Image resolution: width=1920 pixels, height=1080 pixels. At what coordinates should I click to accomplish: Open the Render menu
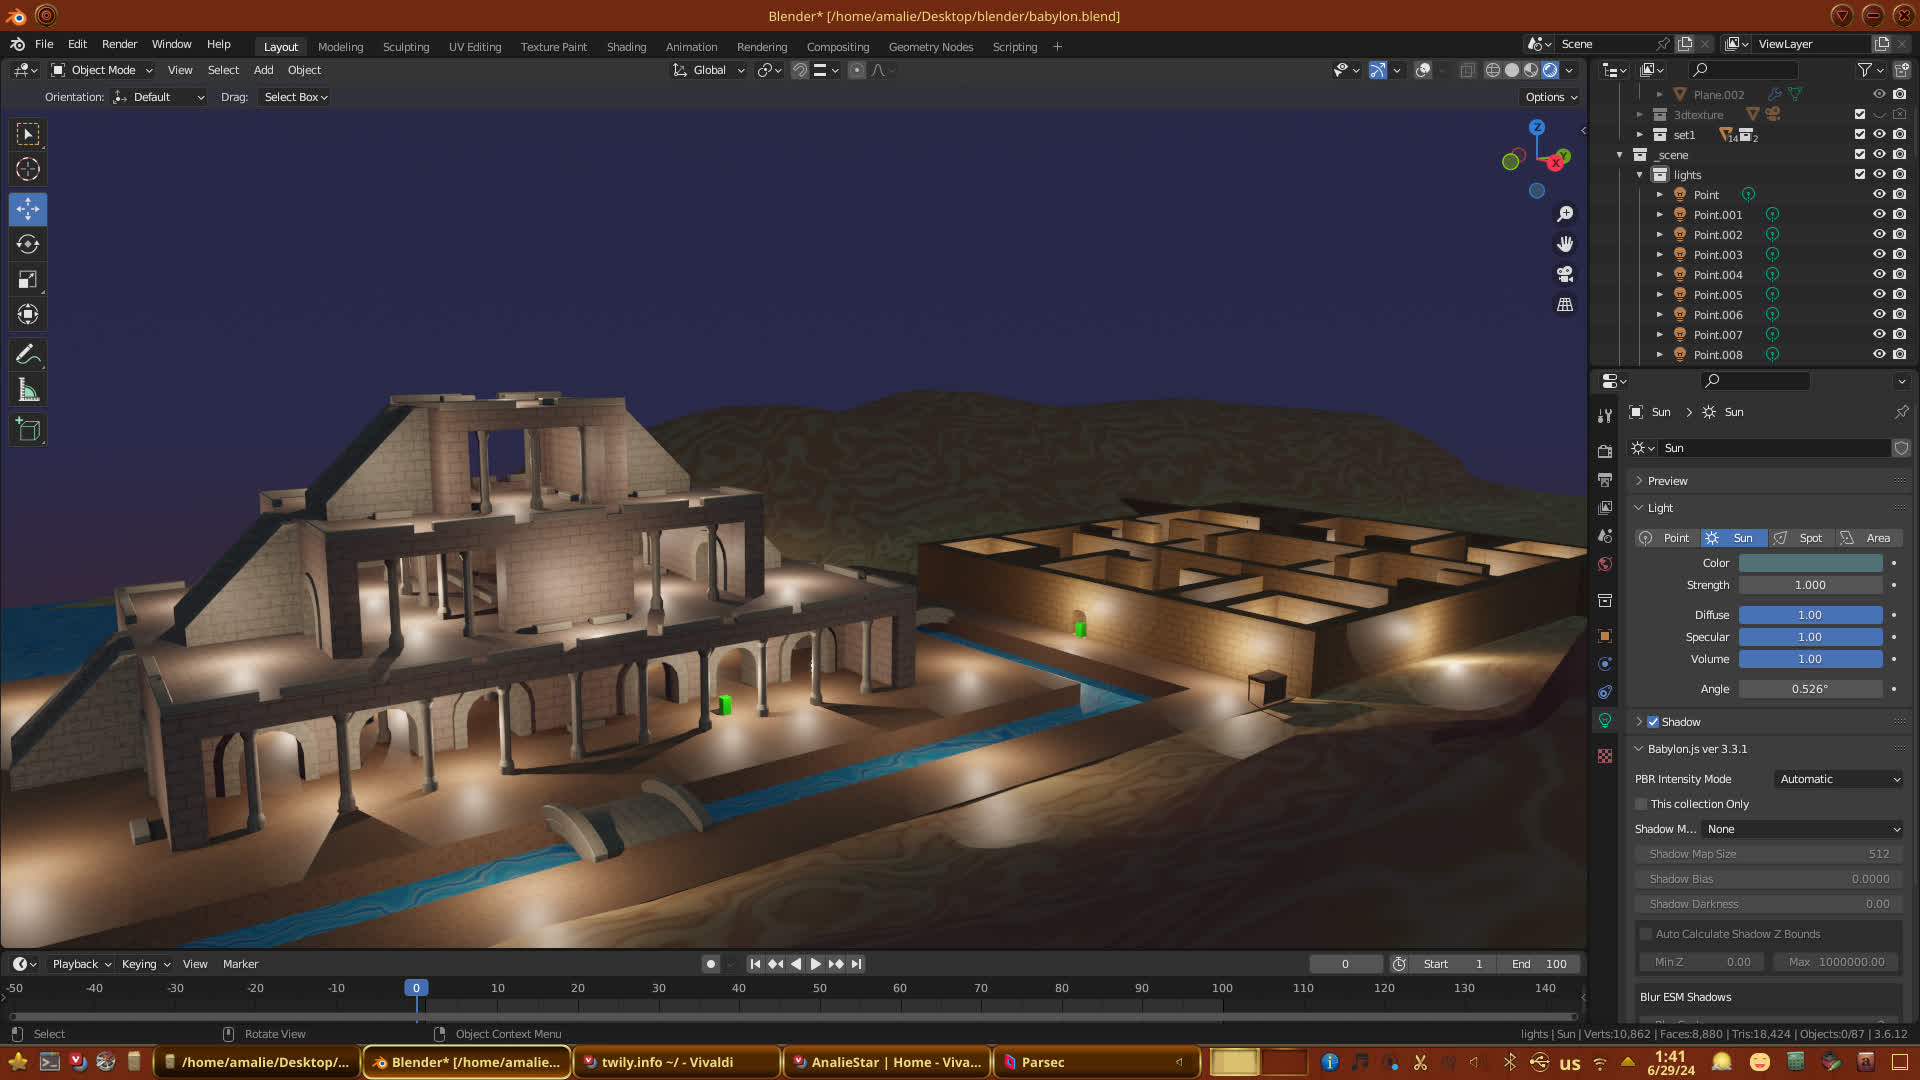(119, 44)
